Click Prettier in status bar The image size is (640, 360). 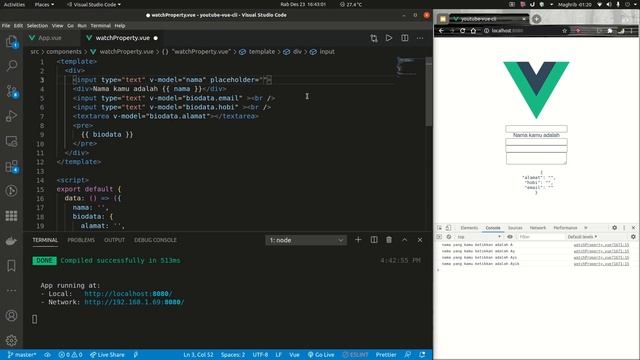pyautogui.click(x=386, y=355)
